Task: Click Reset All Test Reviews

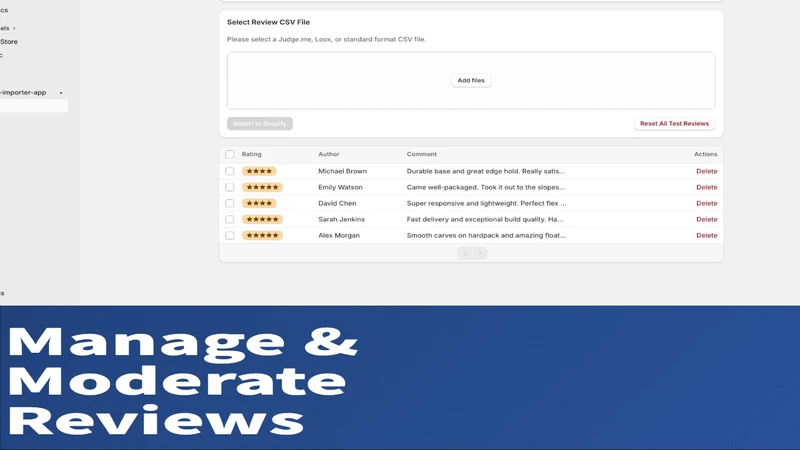Action: click(x=674, y=123)
